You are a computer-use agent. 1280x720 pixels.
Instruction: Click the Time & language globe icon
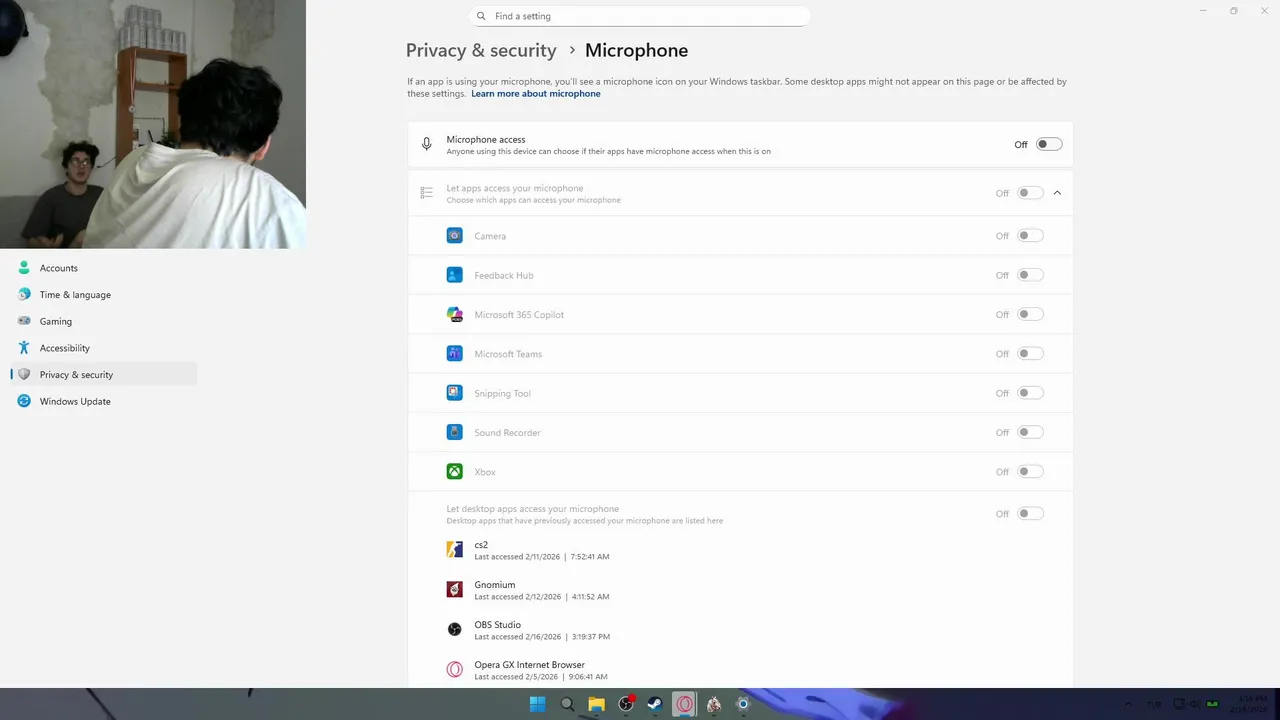point(24,295)
